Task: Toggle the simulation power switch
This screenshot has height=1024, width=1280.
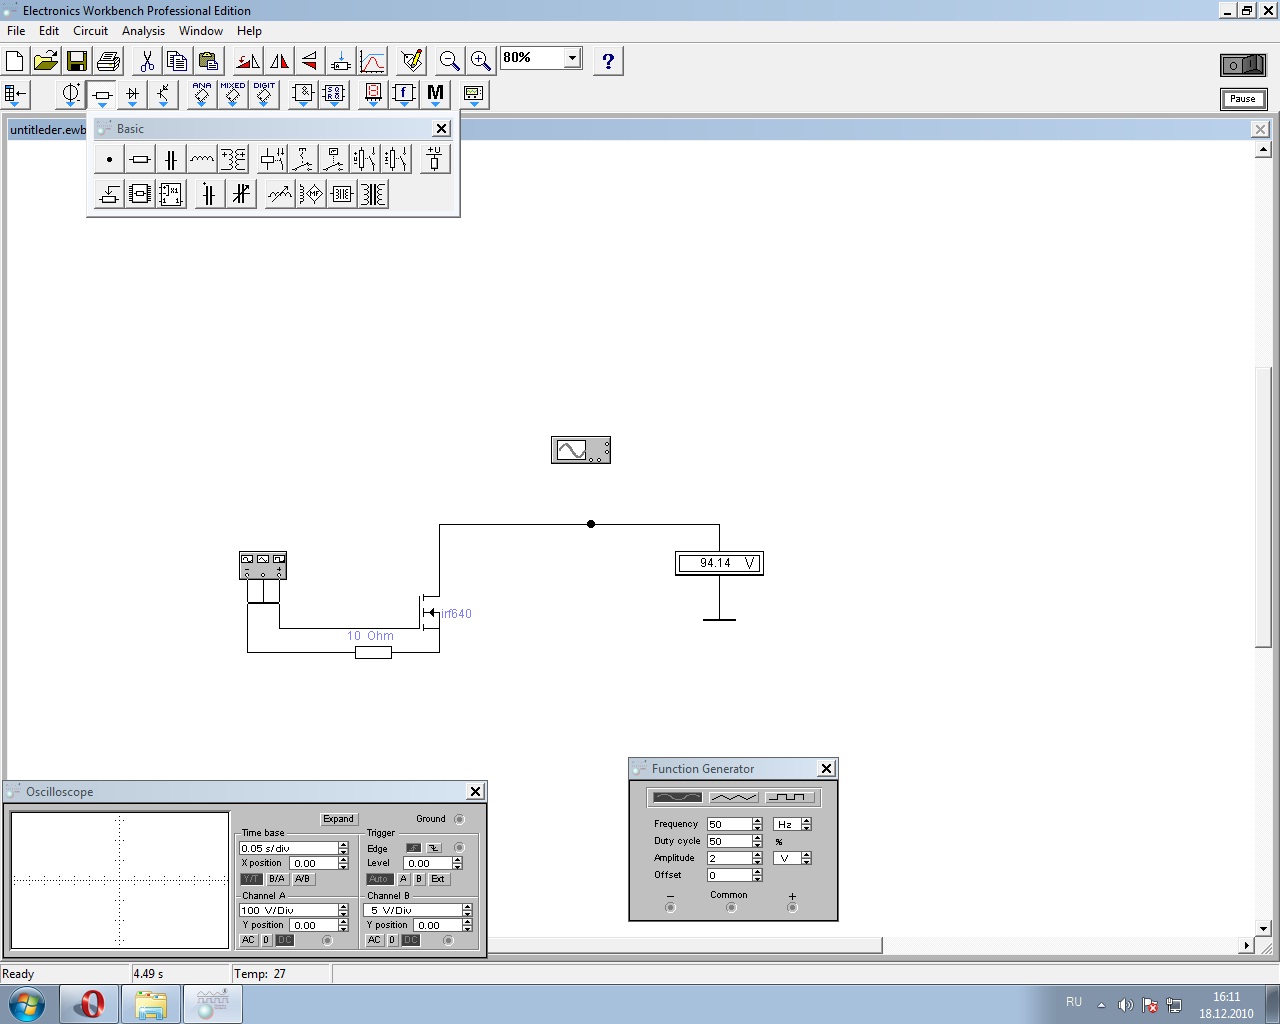Action: 1243,65
